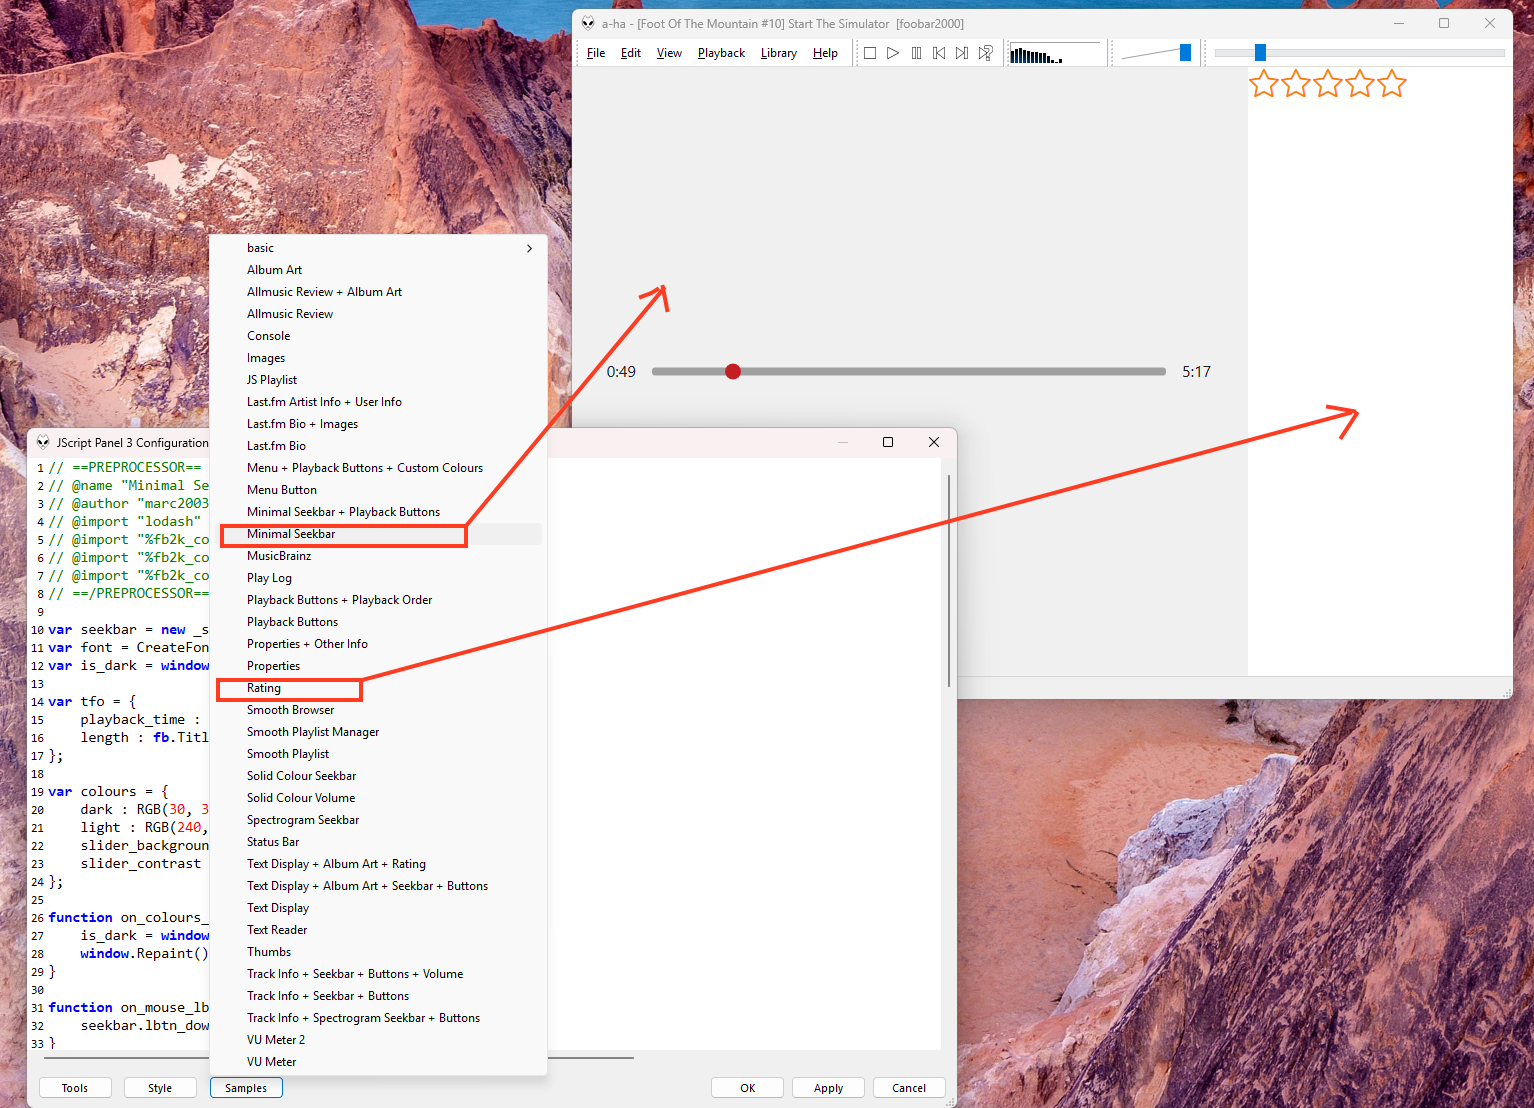The width and height of the screenshot is (1534, 1108).
Task: Adjust the toolbar volume slider handle
Action: 1185,53
